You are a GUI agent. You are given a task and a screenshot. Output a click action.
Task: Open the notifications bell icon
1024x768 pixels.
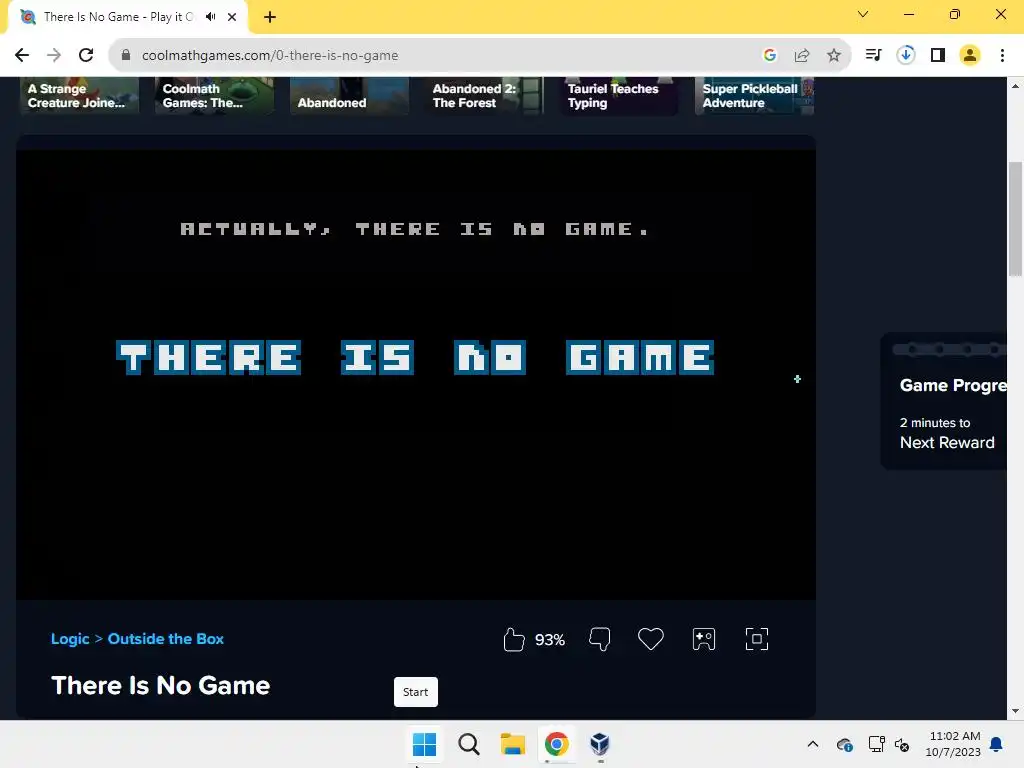tap(997, 744)
